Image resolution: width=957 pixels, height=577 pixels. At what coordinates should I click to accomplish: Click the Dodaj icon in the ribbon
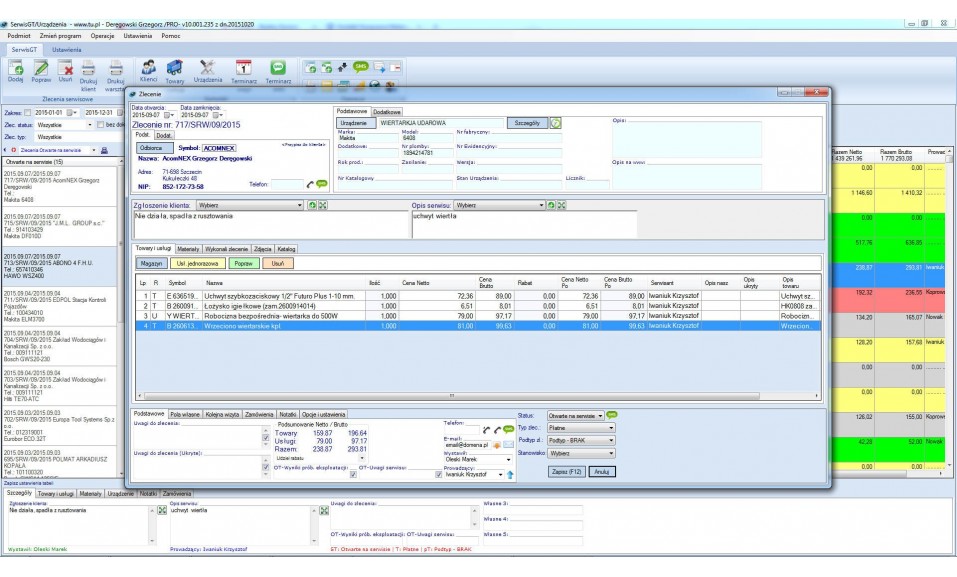(16, 68)
